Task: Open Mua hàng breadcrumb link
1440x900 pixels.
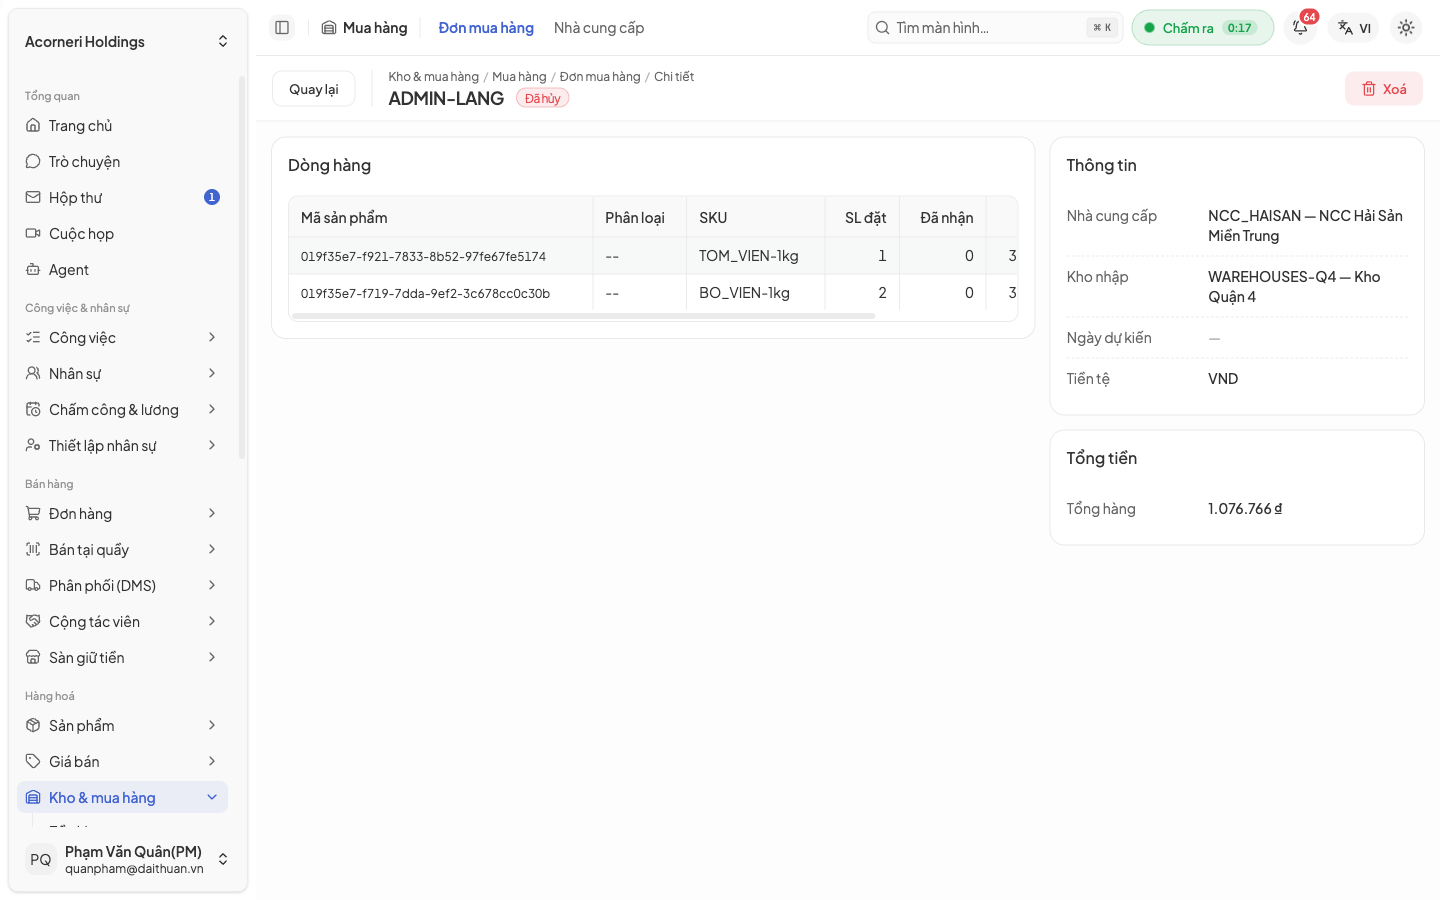Action: coord(519,77)
